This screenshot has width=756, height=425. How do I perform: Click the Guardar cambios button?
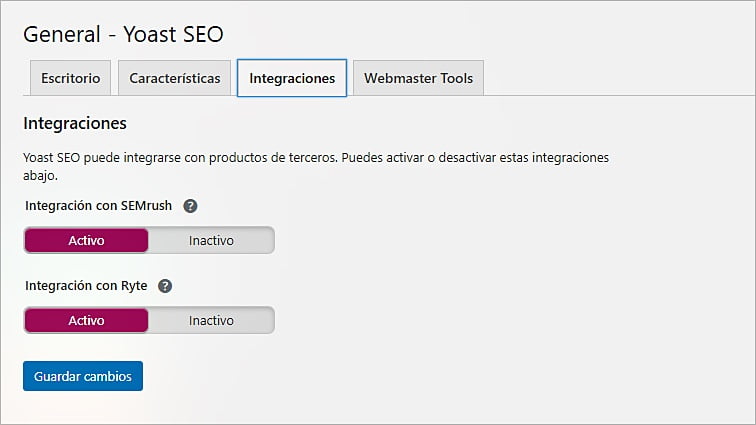[x=83, y=376]
